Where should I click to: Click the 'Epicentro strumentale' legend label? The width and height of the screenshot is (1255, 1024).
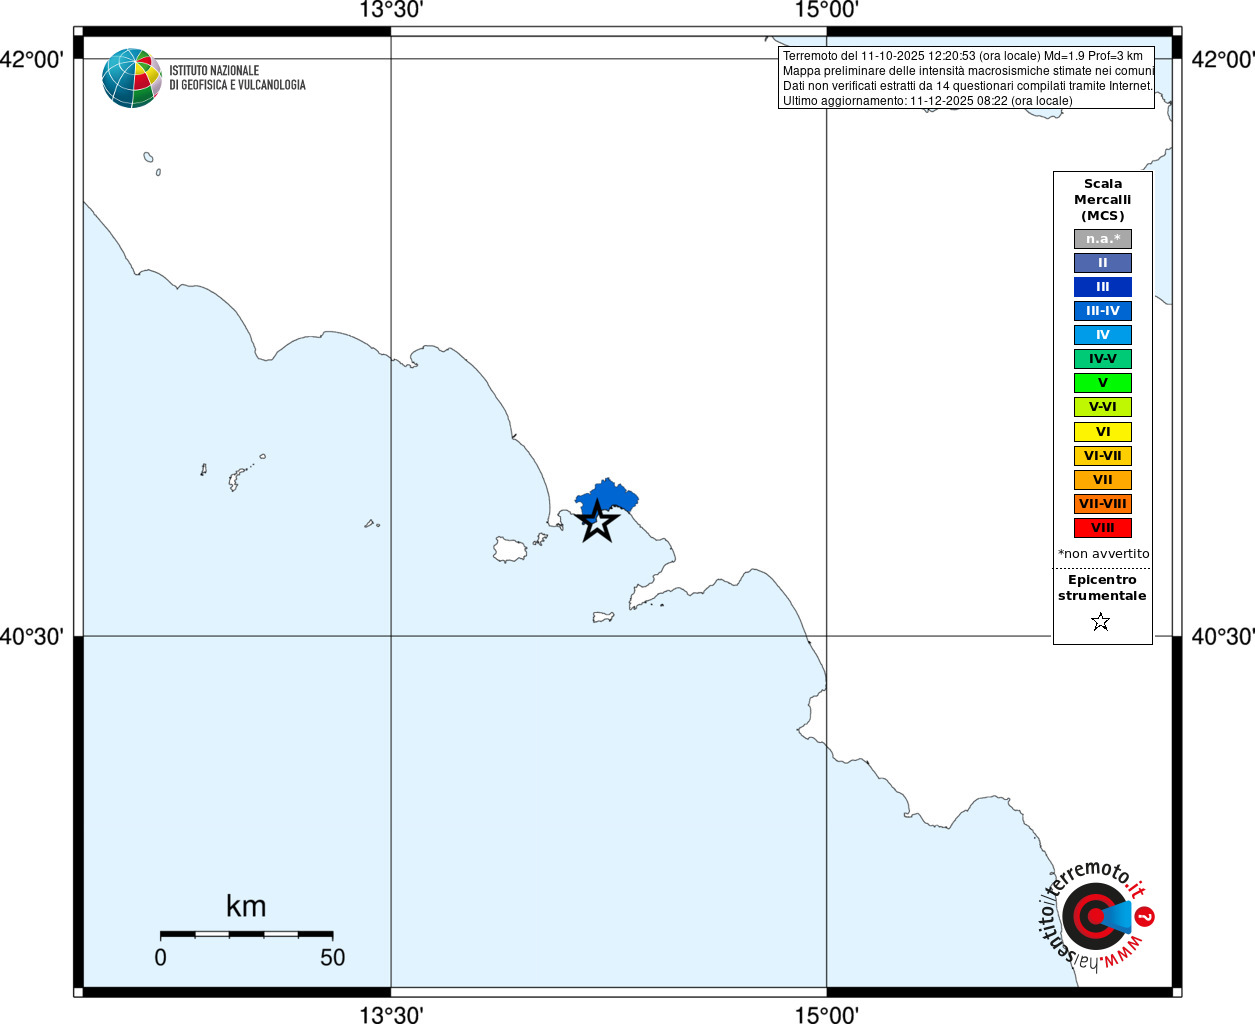tap(1102, 588)
